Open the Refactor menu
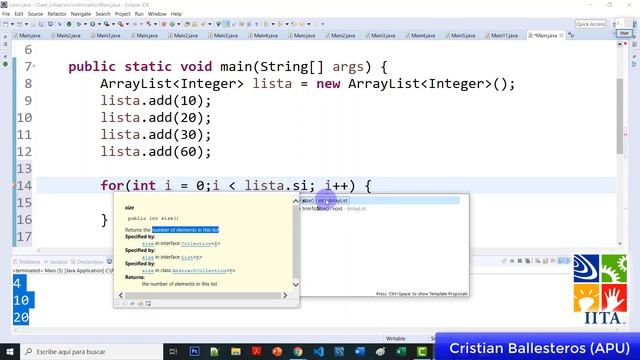This screenshot has height=360, width=640. pyautogui.click(x=57, y=14)
